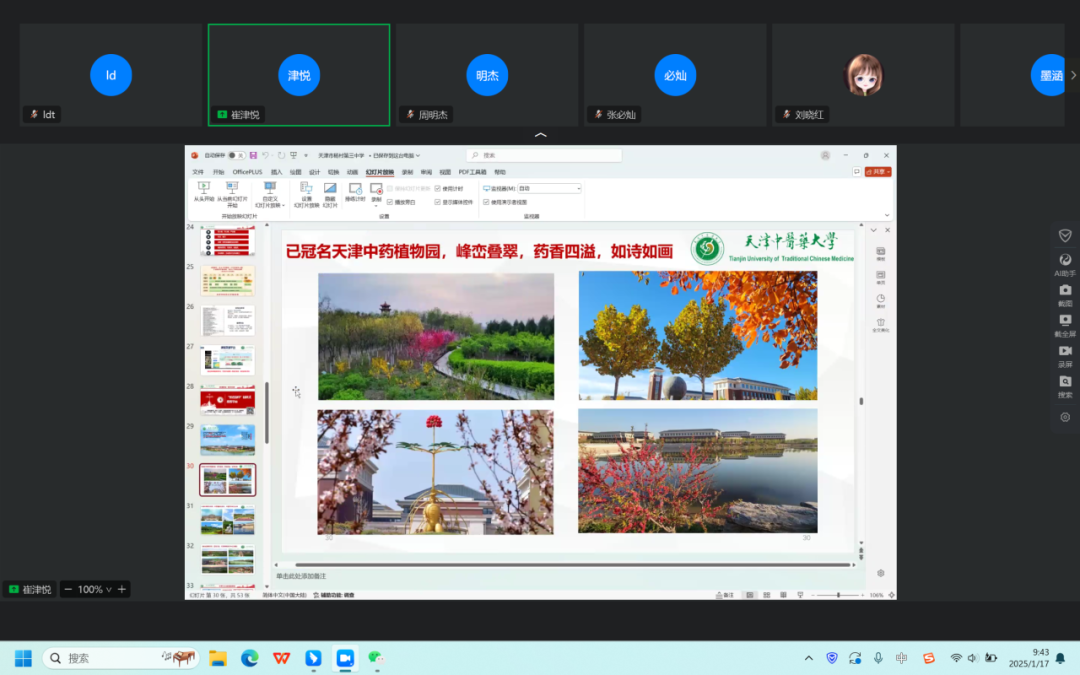This screenshot has width=1080, height=675.
Task: Click the plus button beside 100% zoom
Action: [122, 590]
